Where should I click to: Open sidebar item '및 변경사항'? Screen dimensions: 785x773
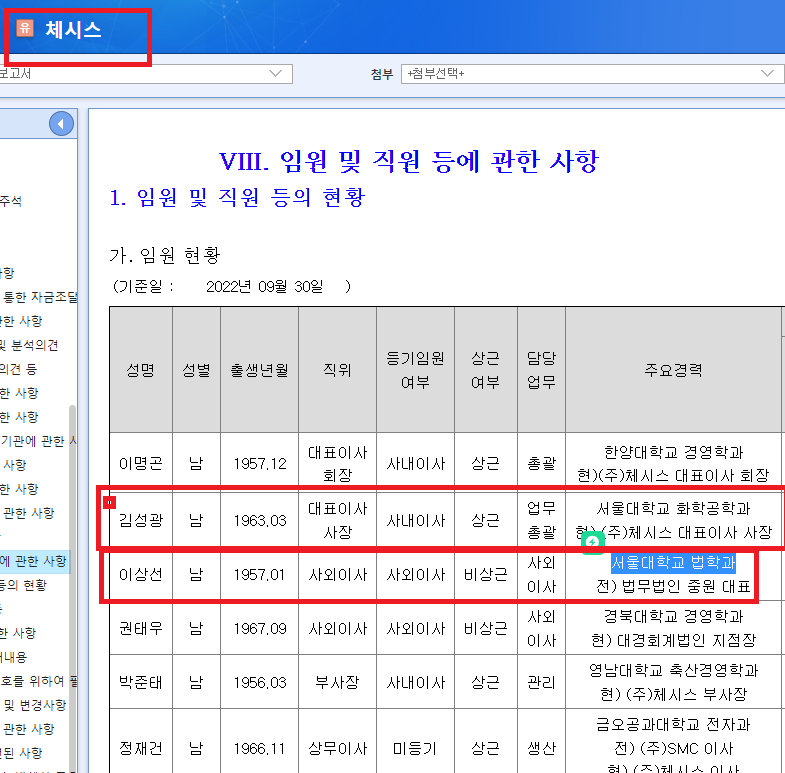[x=35, y=705]
